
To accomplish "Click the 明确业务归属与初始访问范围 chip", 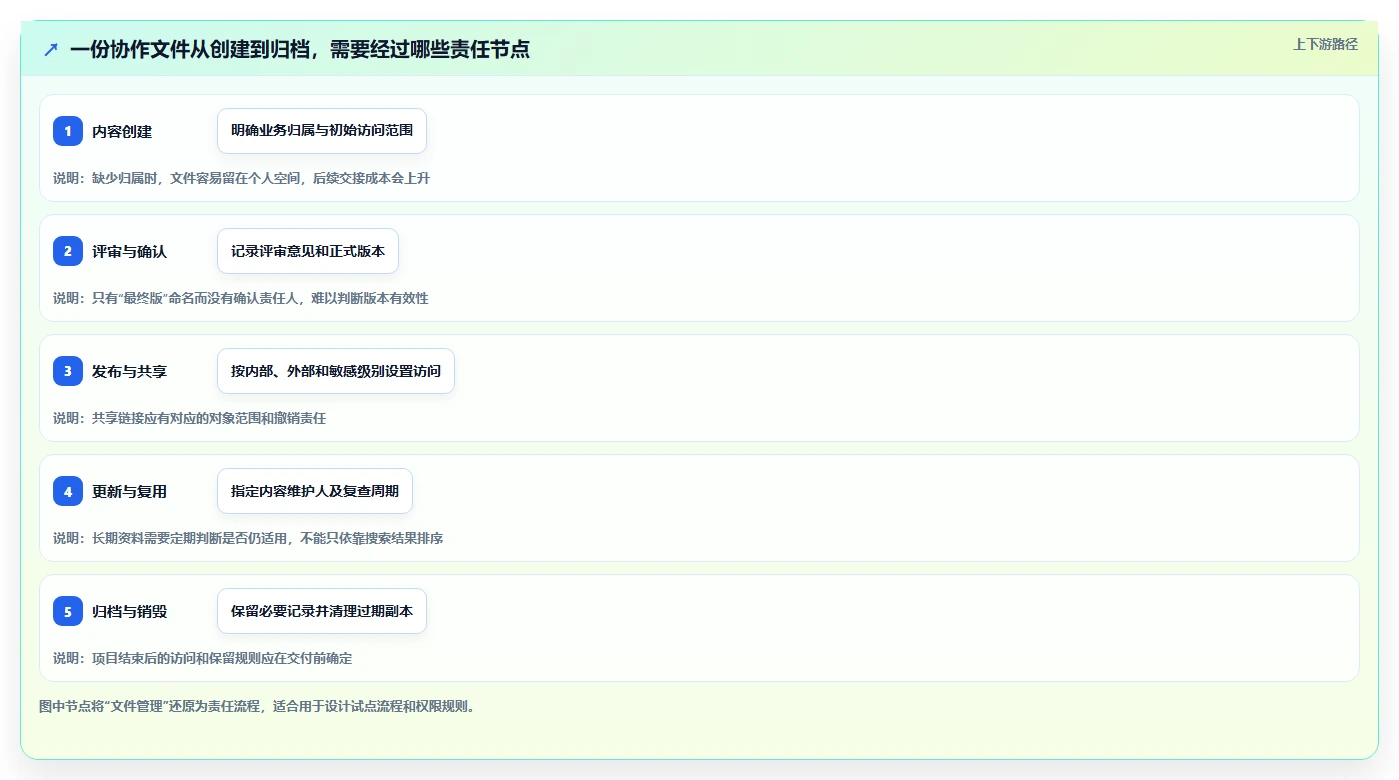I will (322, 131).
